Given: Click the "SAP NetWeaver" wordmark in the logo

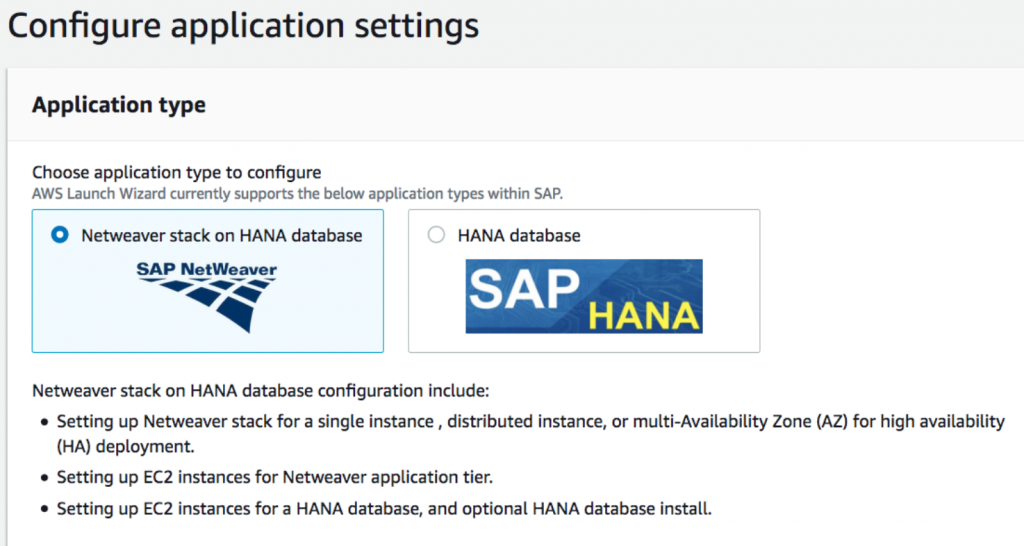Looking at the screenshot, I should 207,270.
